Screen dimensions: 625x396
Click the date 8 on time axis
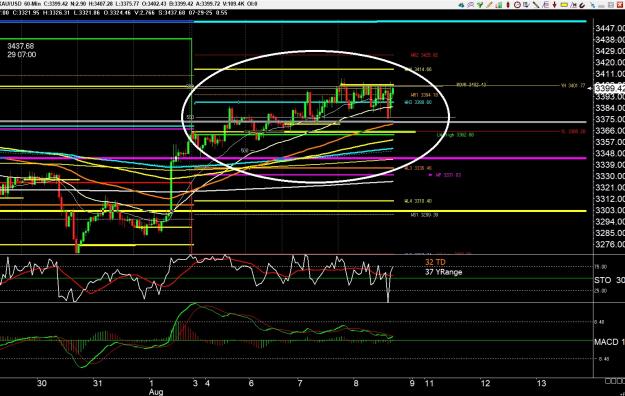pos(356,383)
